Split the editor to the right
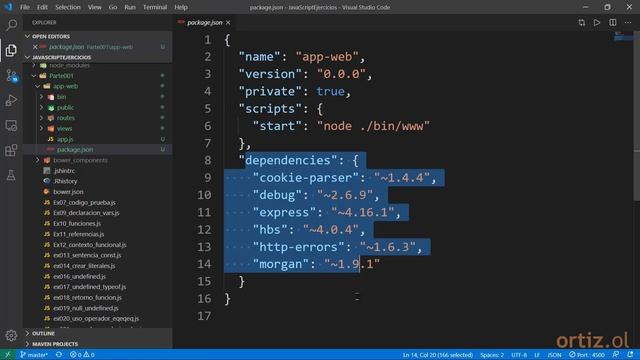640x360 pixels. click(x=613, y=22)
